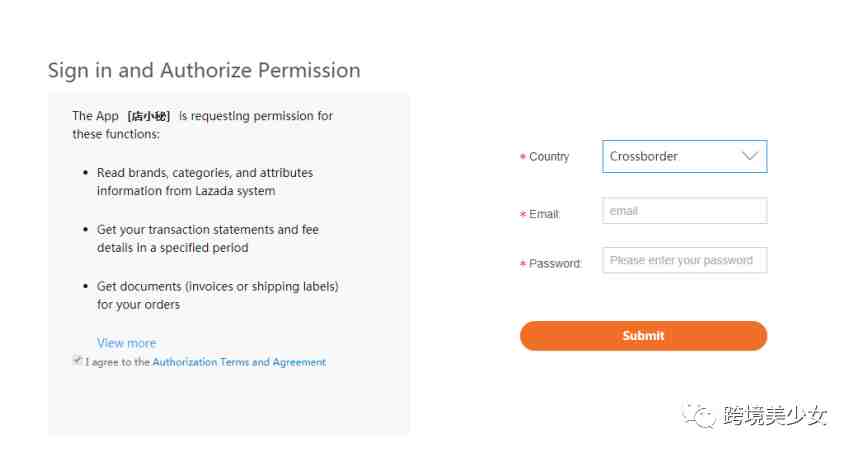Viewport: 855px width, 453px height.
Task: Click the Password field label
Action: 555,263
